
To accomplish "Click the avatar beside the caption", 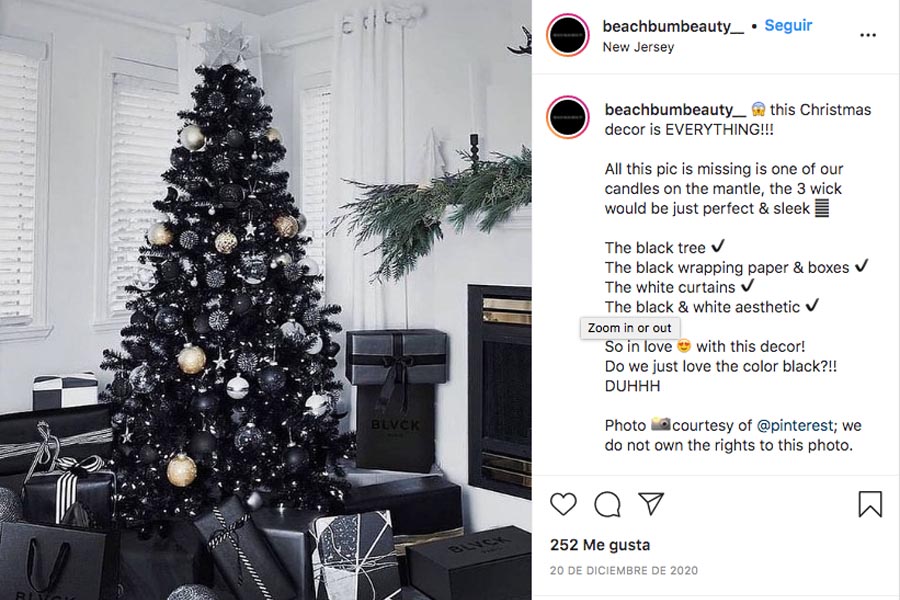I will click(x=568, y=118).
